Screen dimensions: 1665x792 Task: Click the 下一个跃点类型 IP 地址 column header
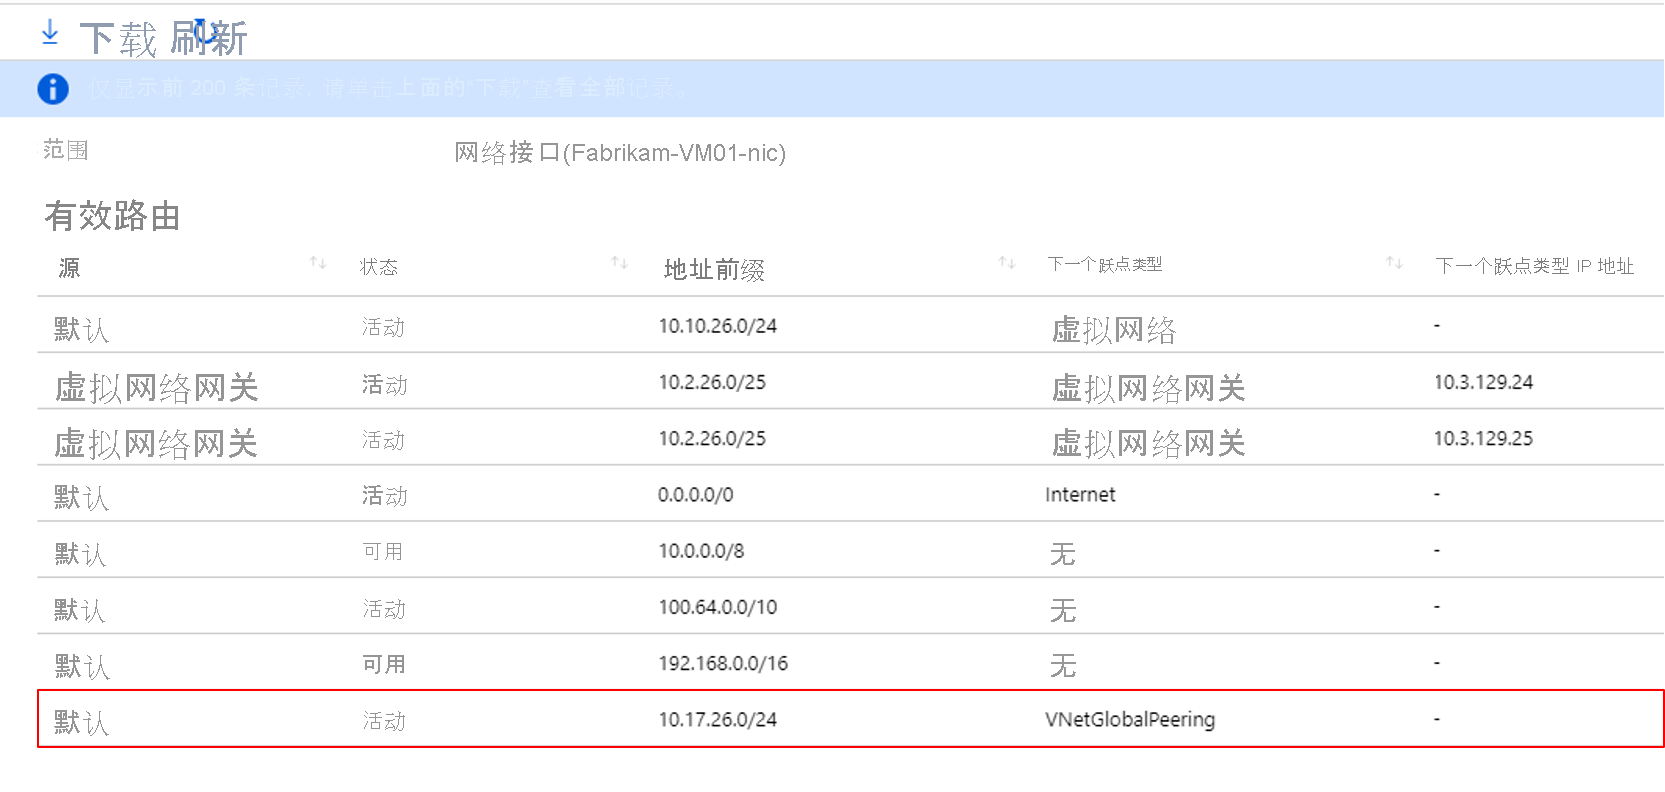coord(1534,266)
